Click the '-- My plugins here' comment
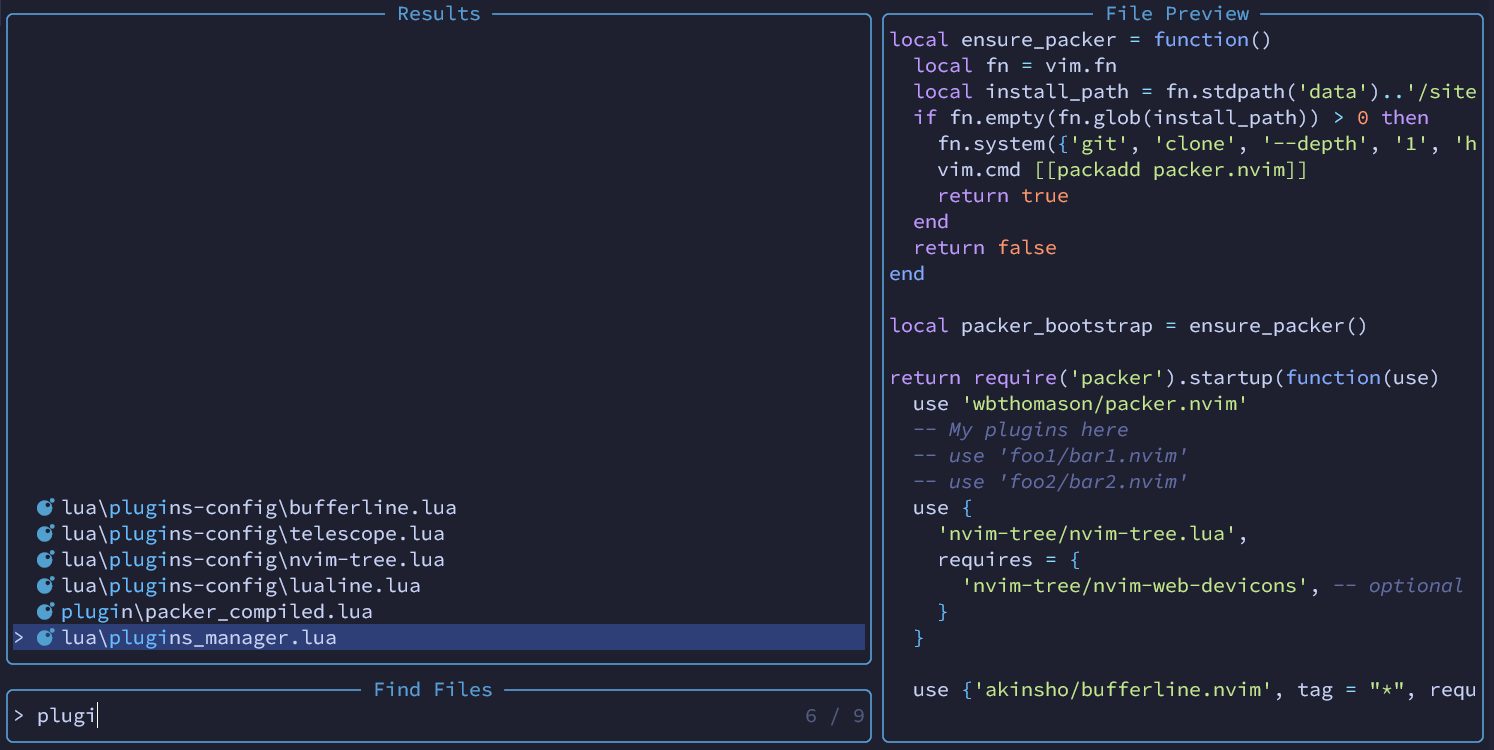The width and height of the screenshot is (1494, 750). 1021,430
